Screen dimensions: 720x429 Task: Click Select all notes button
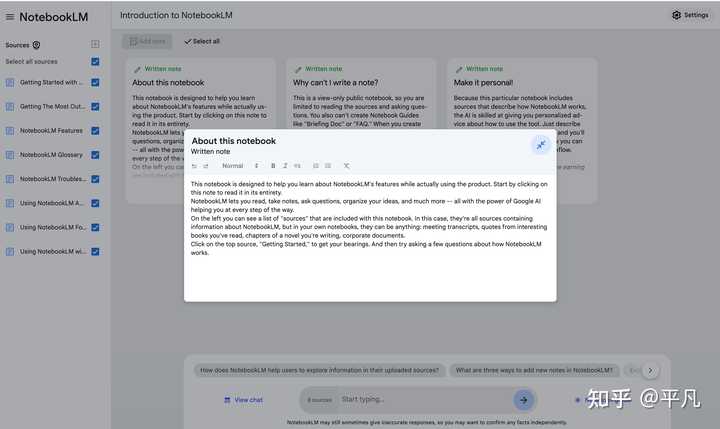202,41
